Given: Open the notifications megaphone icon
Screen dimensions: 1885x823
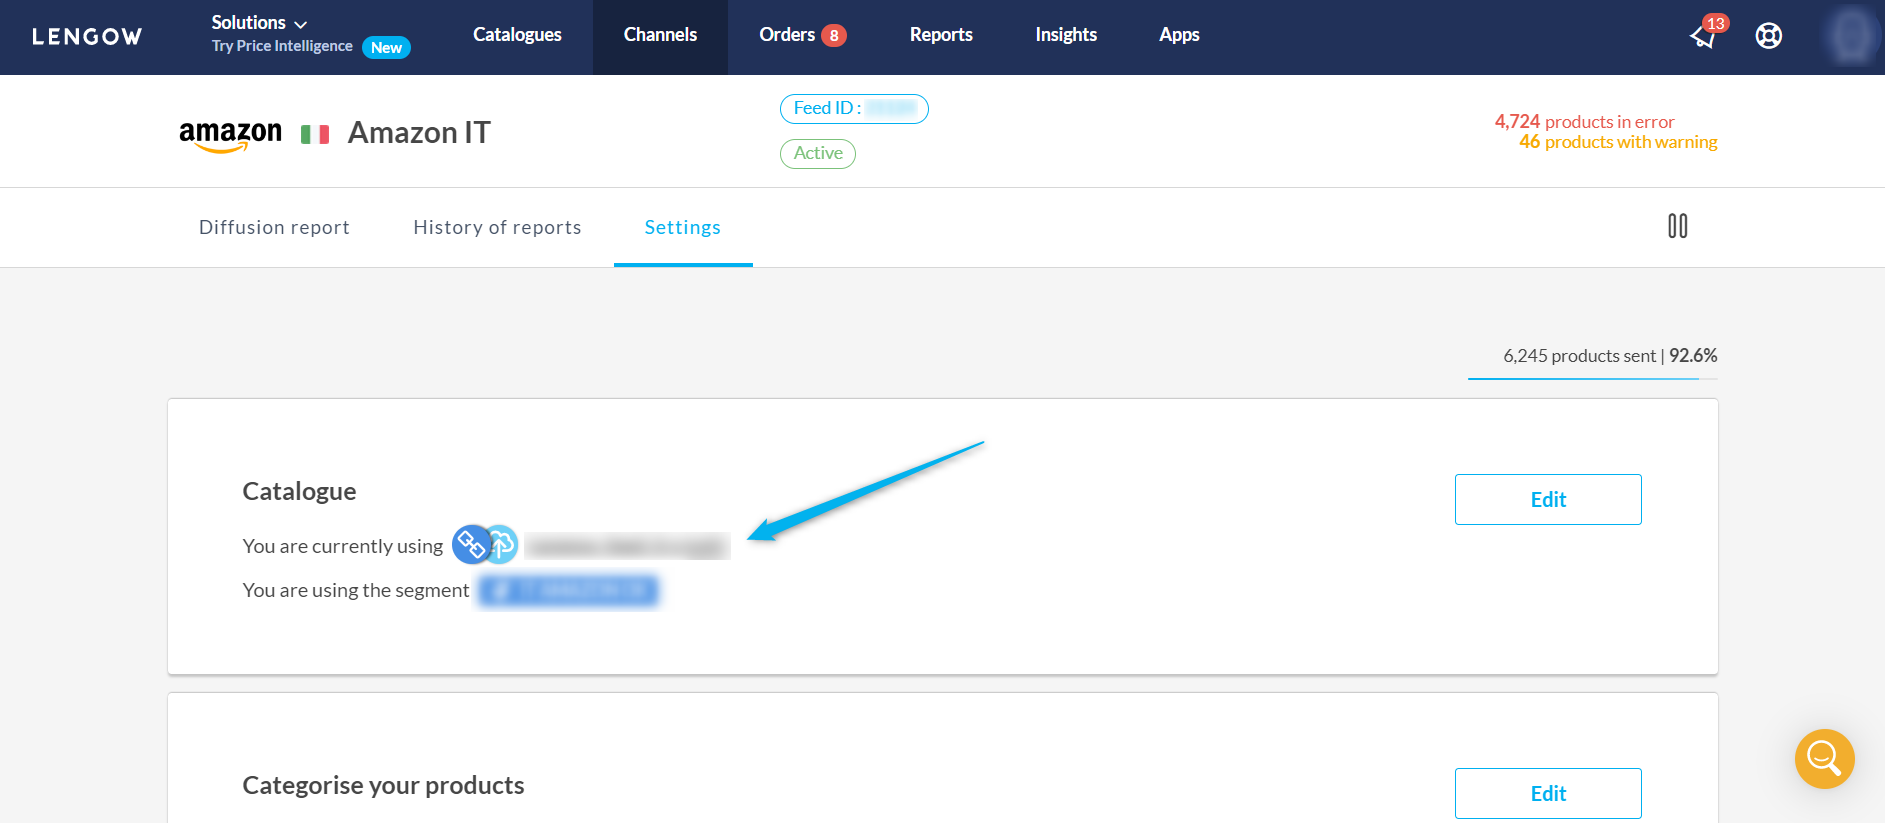Looking at the screenshot, I should pos(1703,36).
